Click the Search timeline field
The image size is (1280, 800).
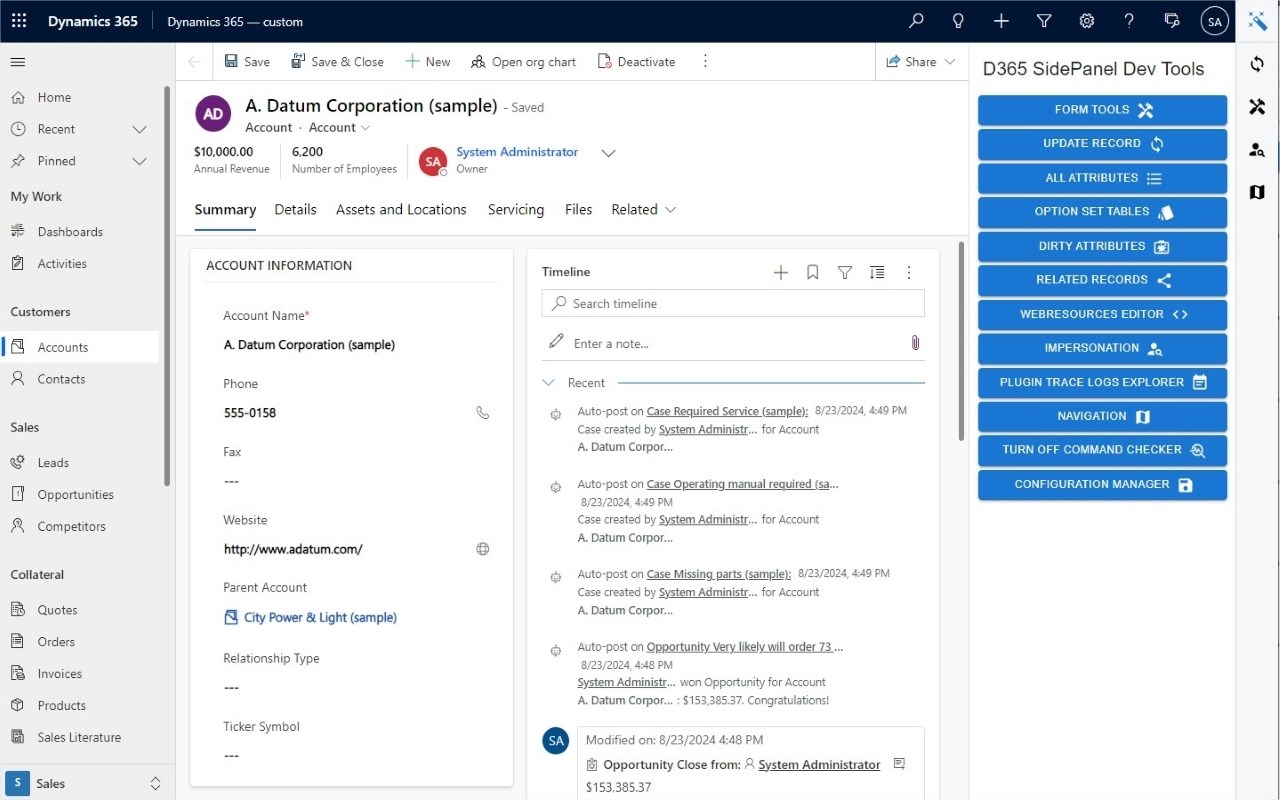[x=733, y=303]
